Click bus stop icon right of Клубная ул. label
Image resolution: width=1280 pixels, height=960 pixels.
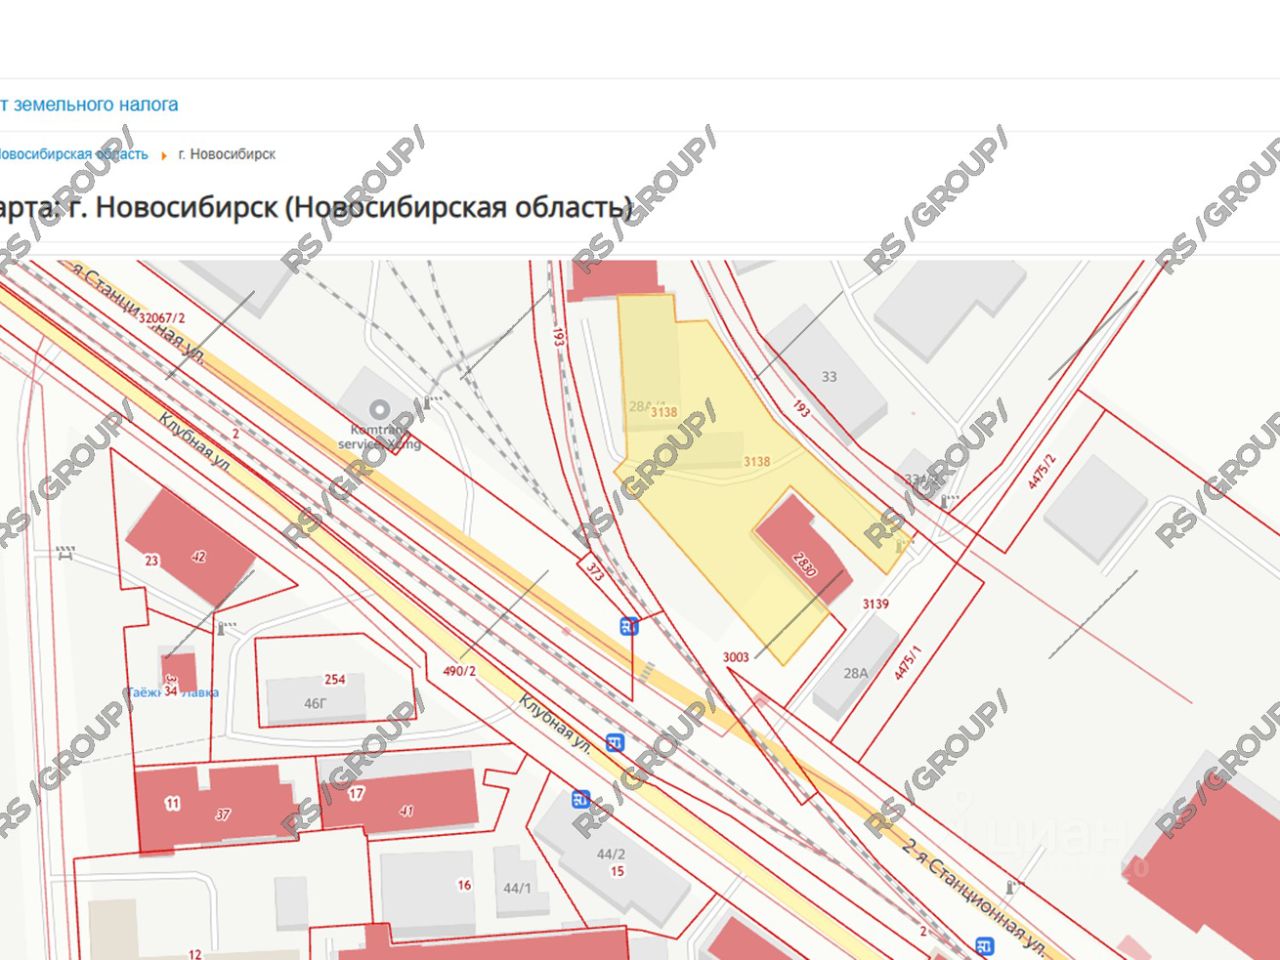615,742
